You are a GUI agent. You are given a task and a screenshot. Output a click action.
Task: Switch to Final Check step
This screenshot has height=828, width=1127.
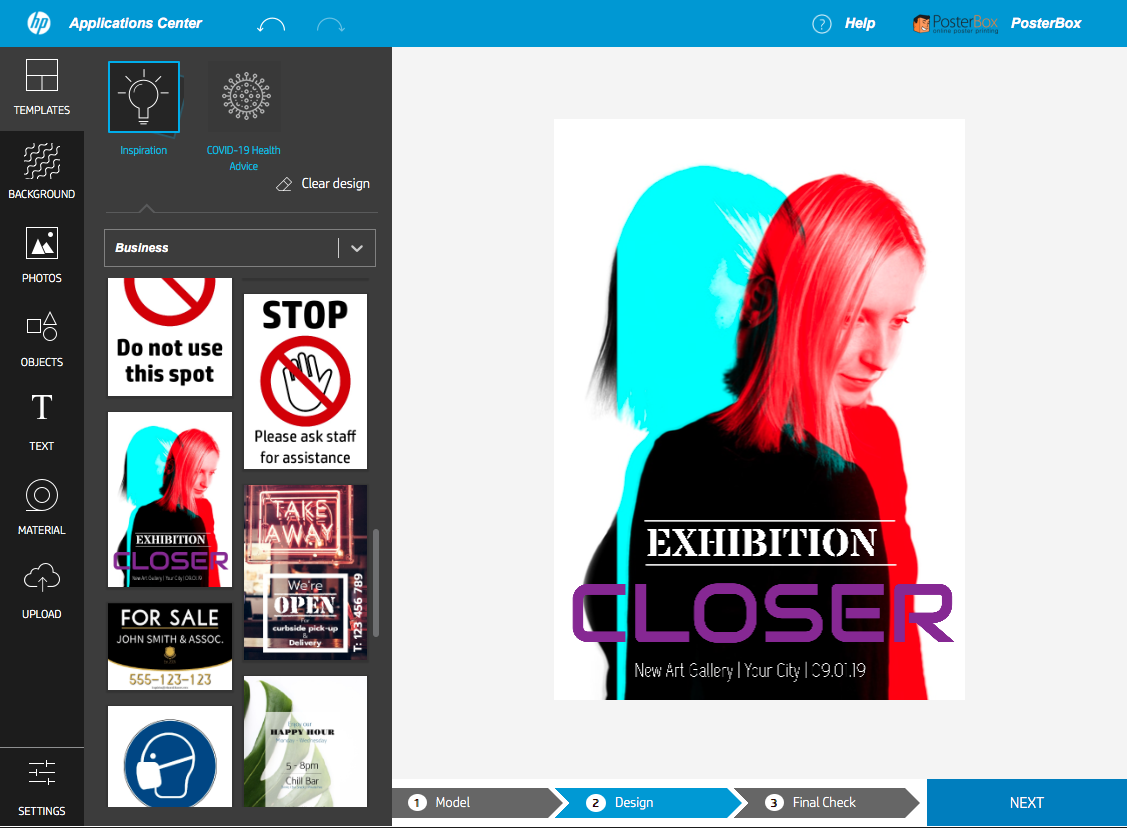pos(824,802)
